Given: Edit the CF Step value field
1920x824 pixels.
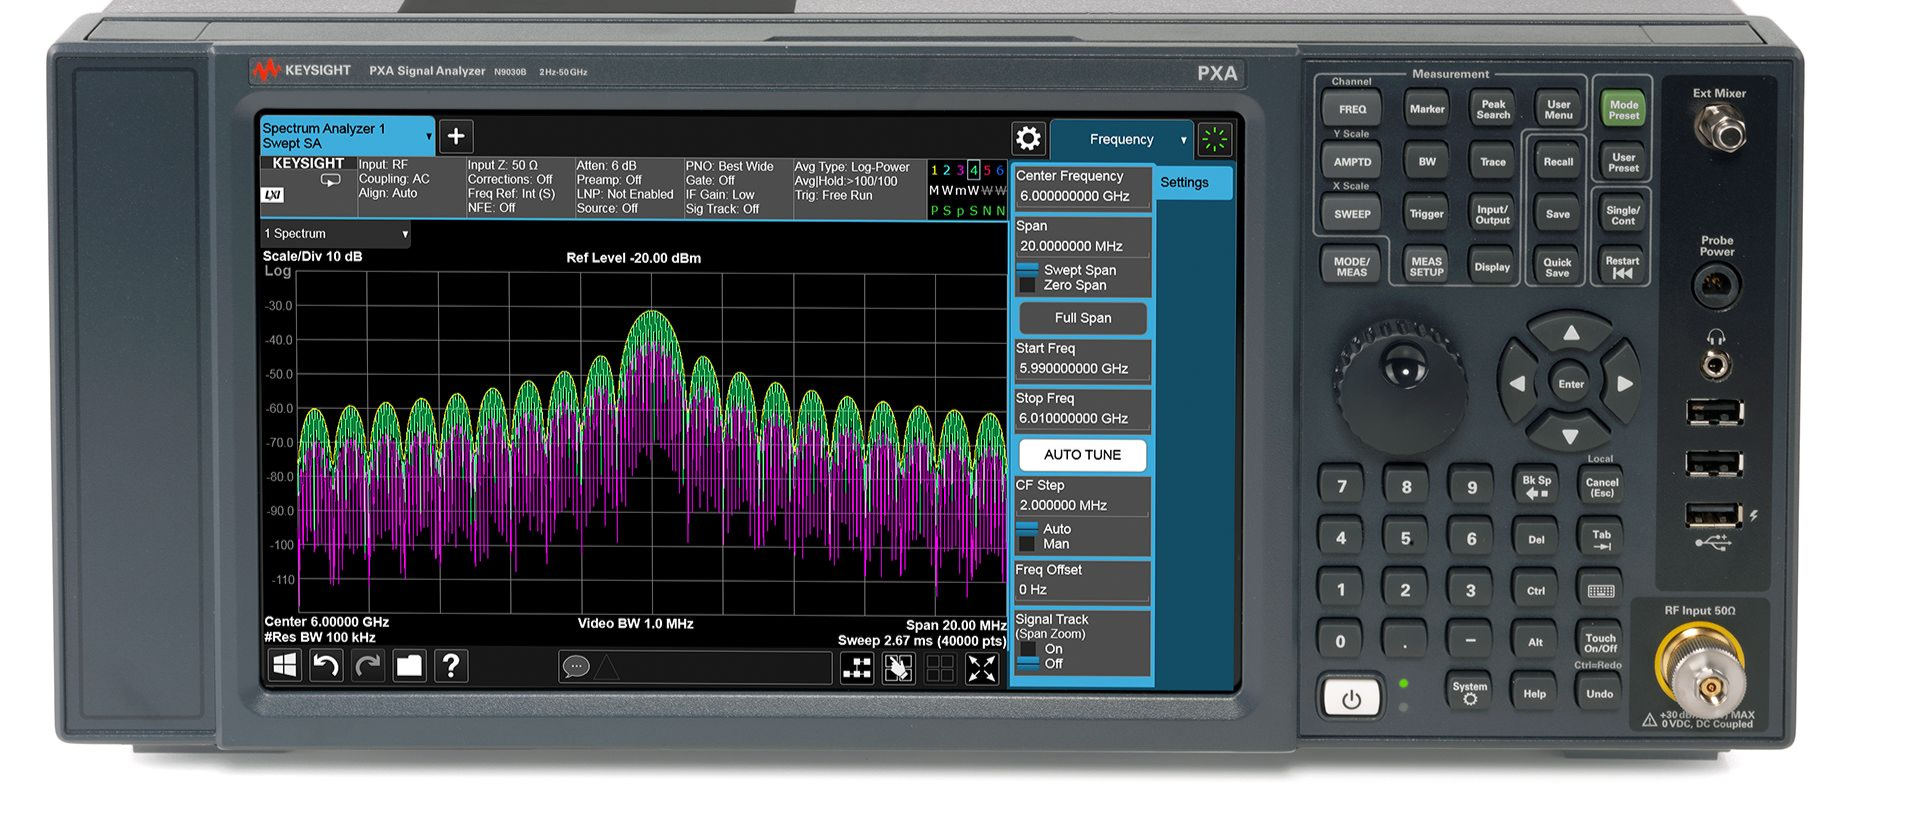Looking at the screenshot, I should [x=1082, y=506].
